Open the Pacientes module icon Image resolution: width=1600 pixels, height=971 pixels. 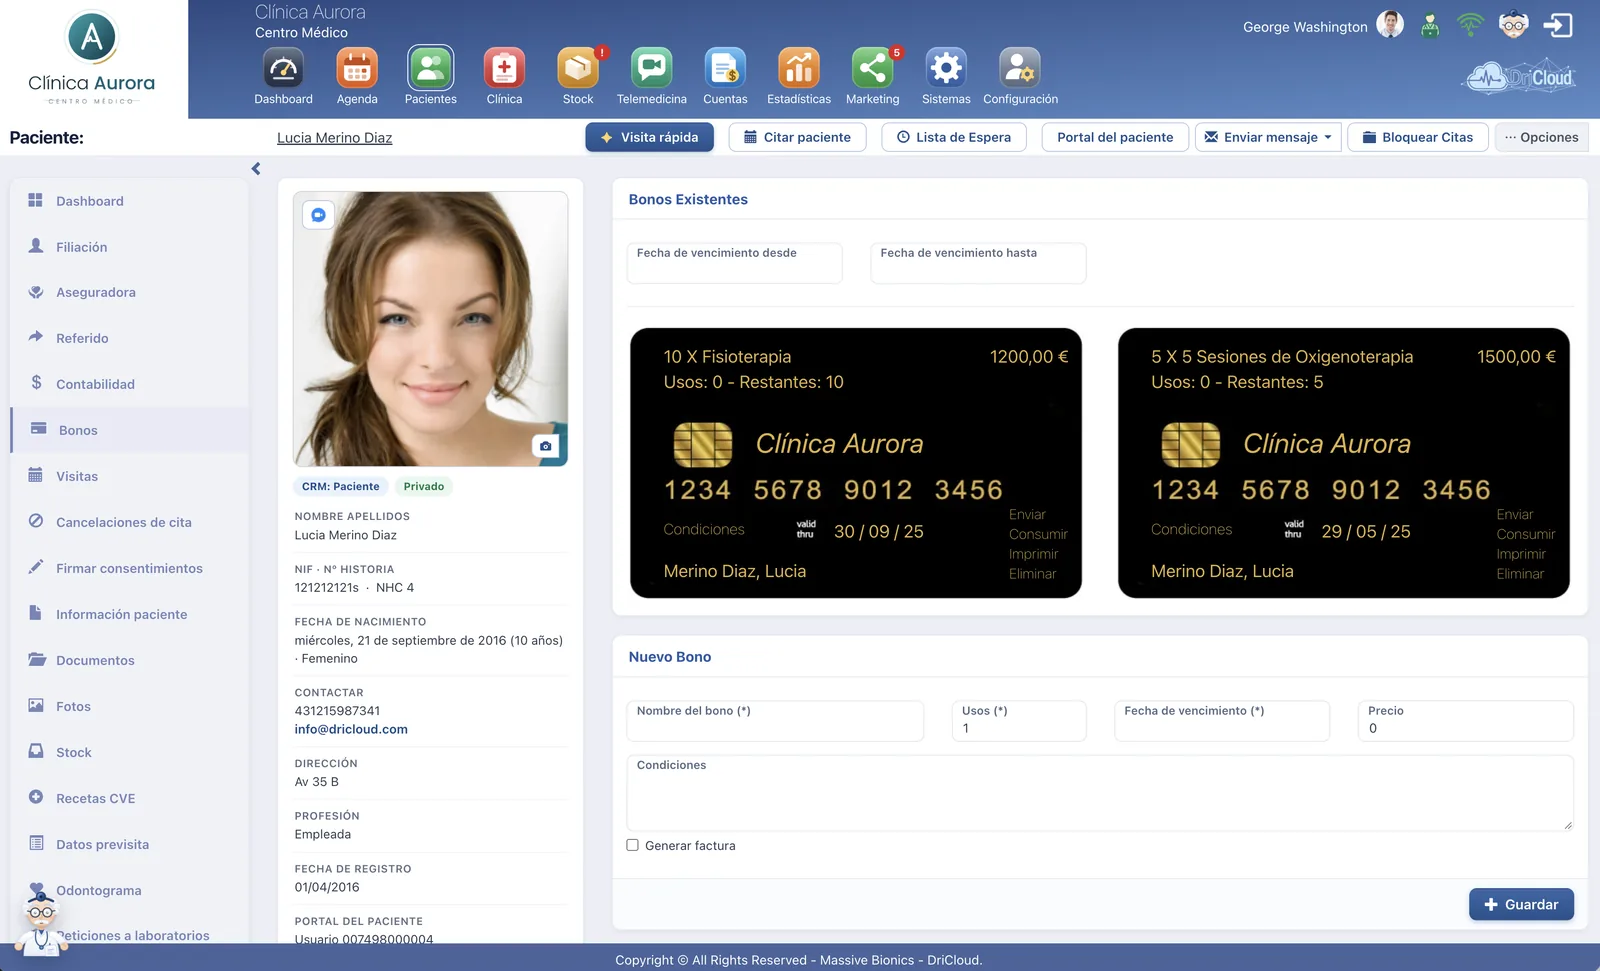tap(431, 69)
